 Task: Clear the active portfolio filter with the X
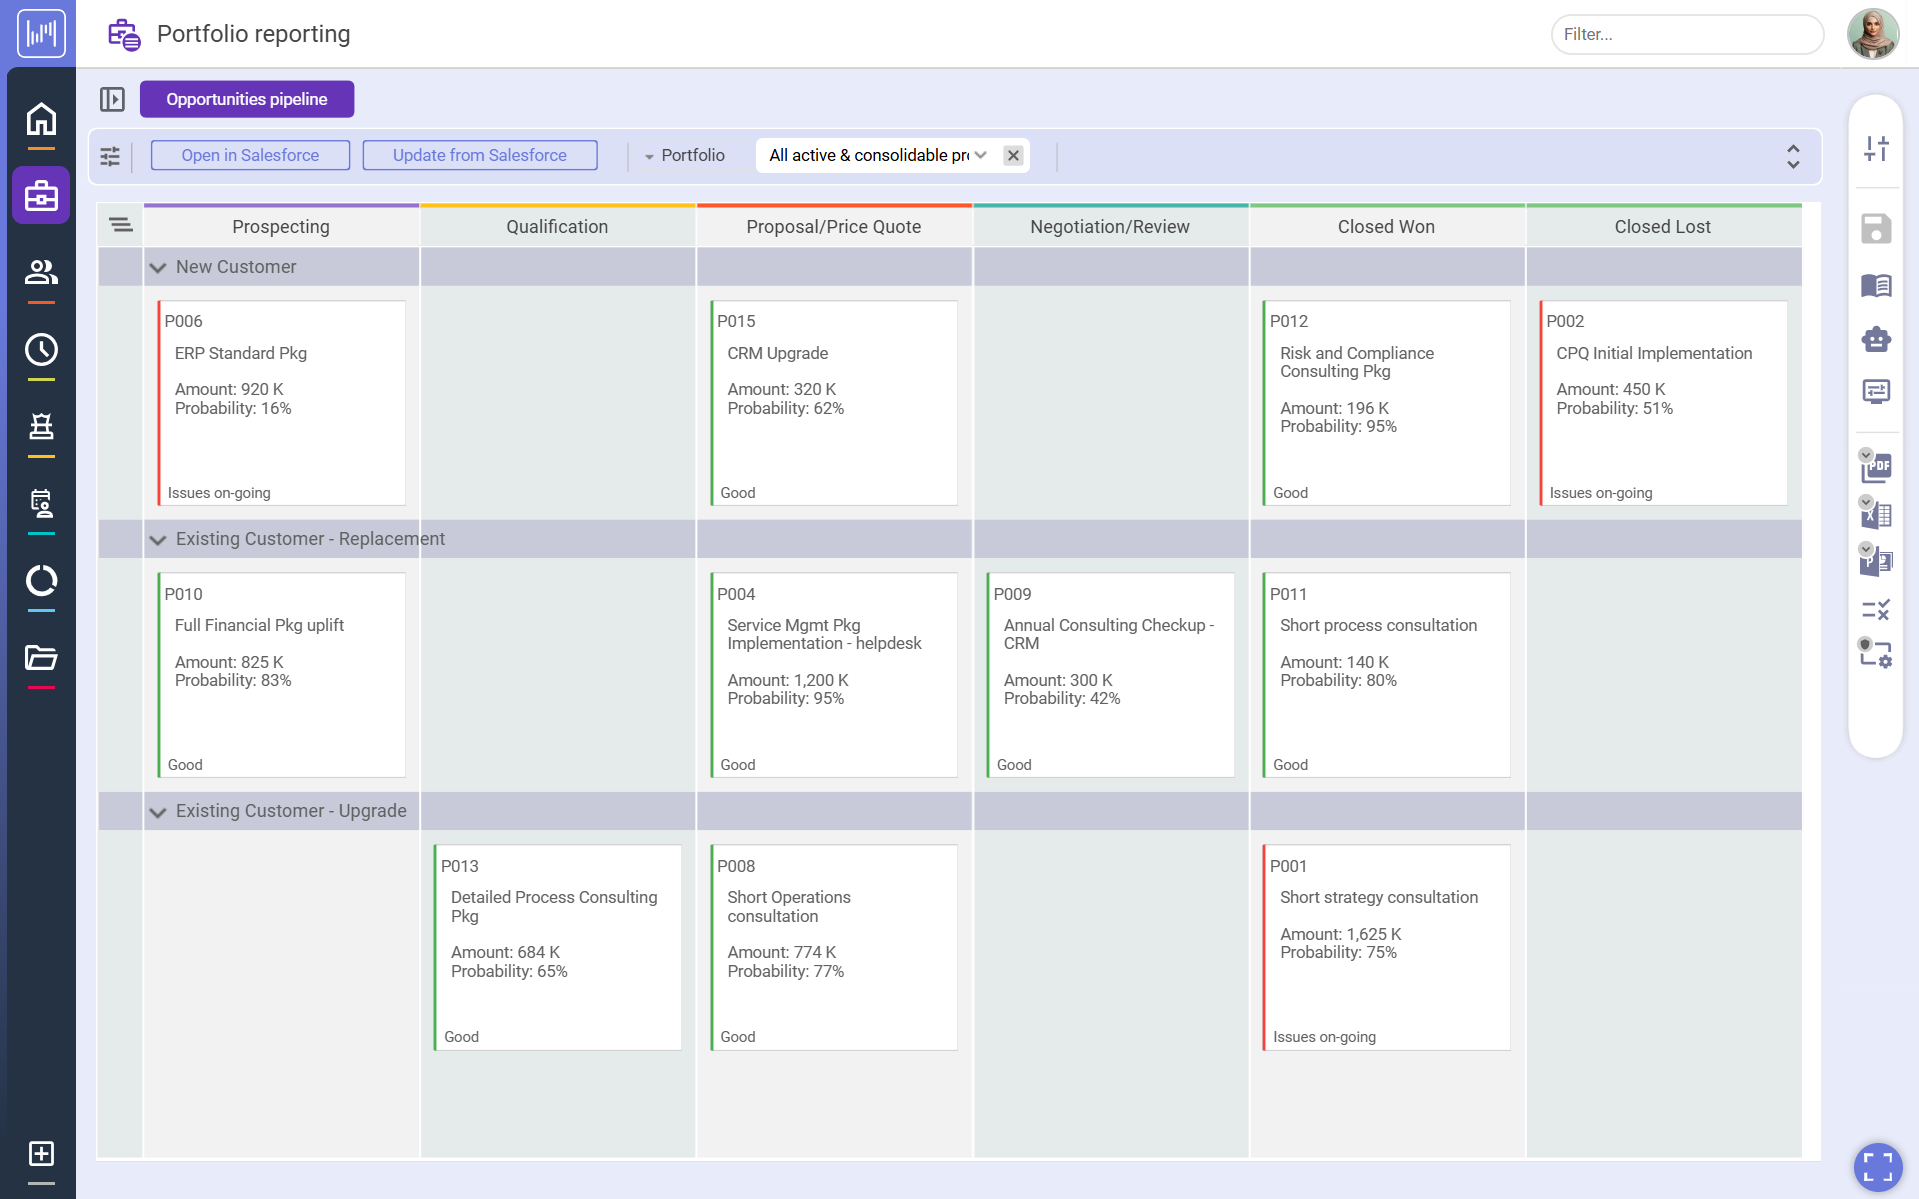tap(1013, 155)
